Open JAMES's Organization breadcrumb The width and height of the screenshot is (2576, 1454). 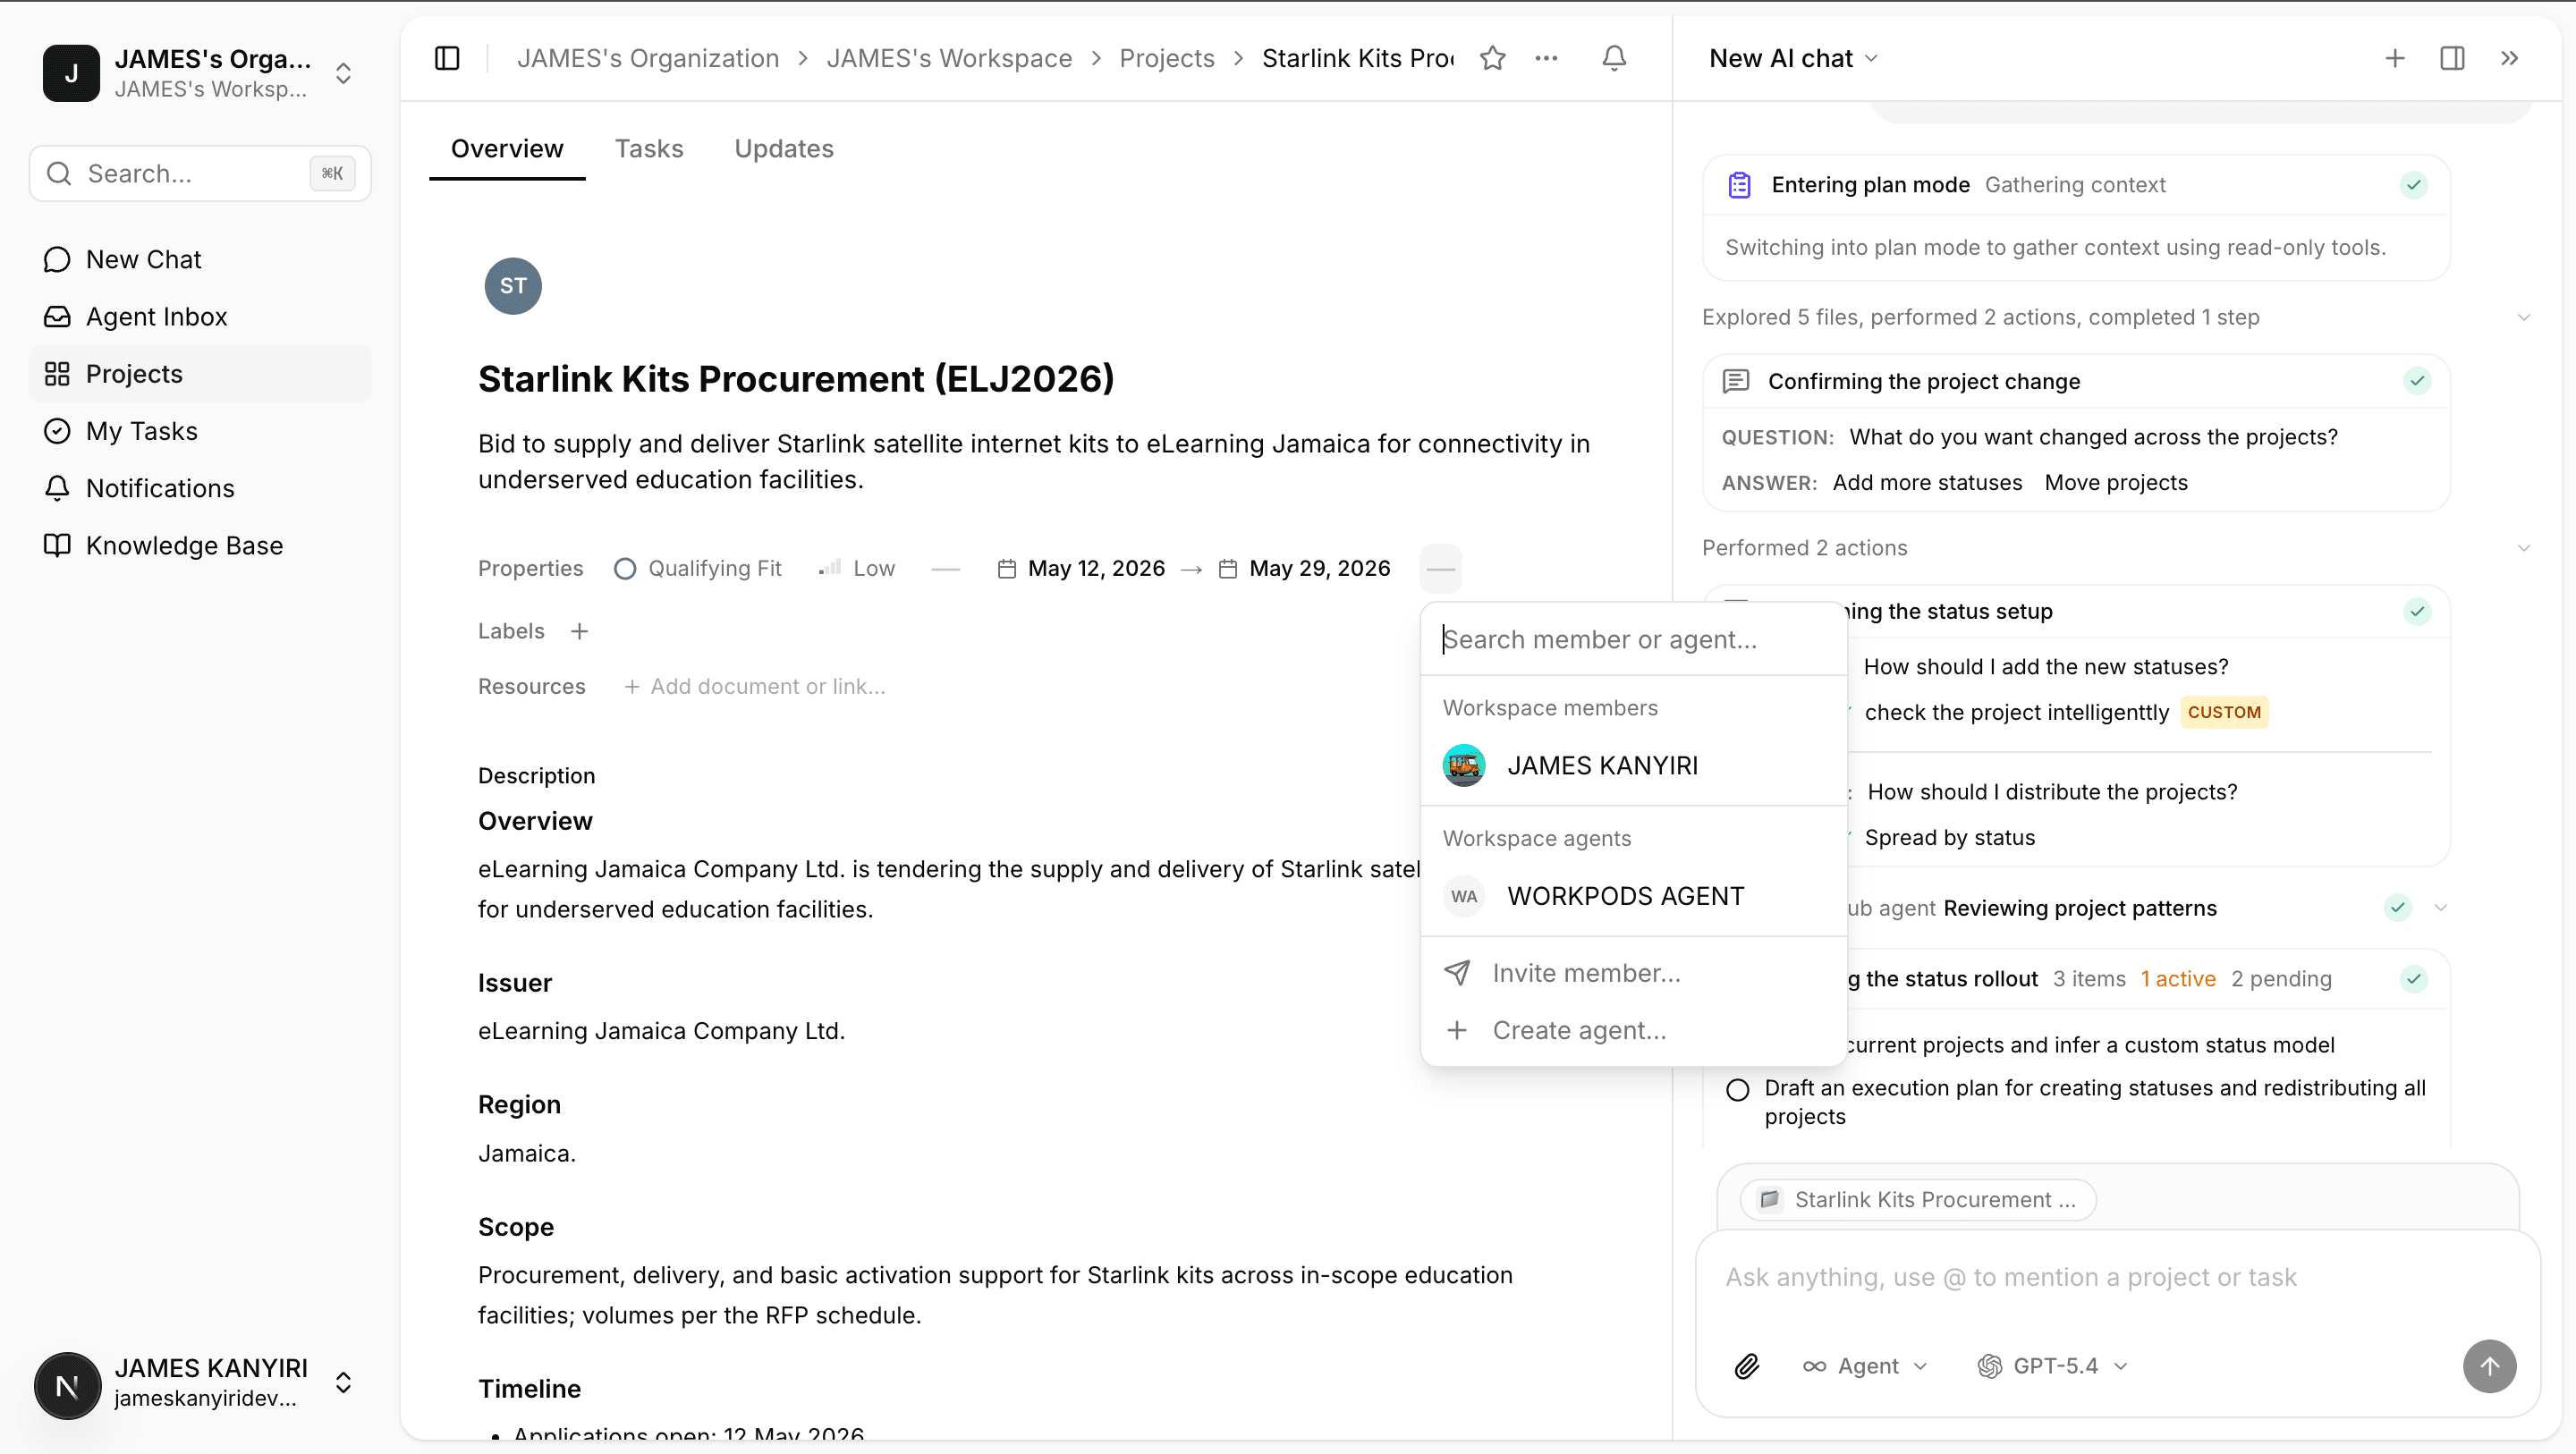tap(647, 58)
